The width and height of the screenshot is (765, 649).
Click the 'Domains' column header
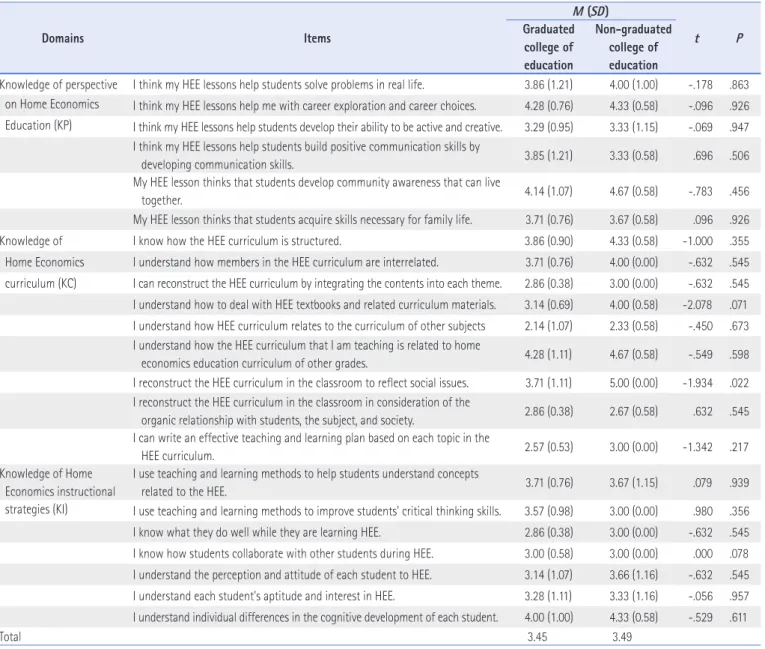click(62, 38)
